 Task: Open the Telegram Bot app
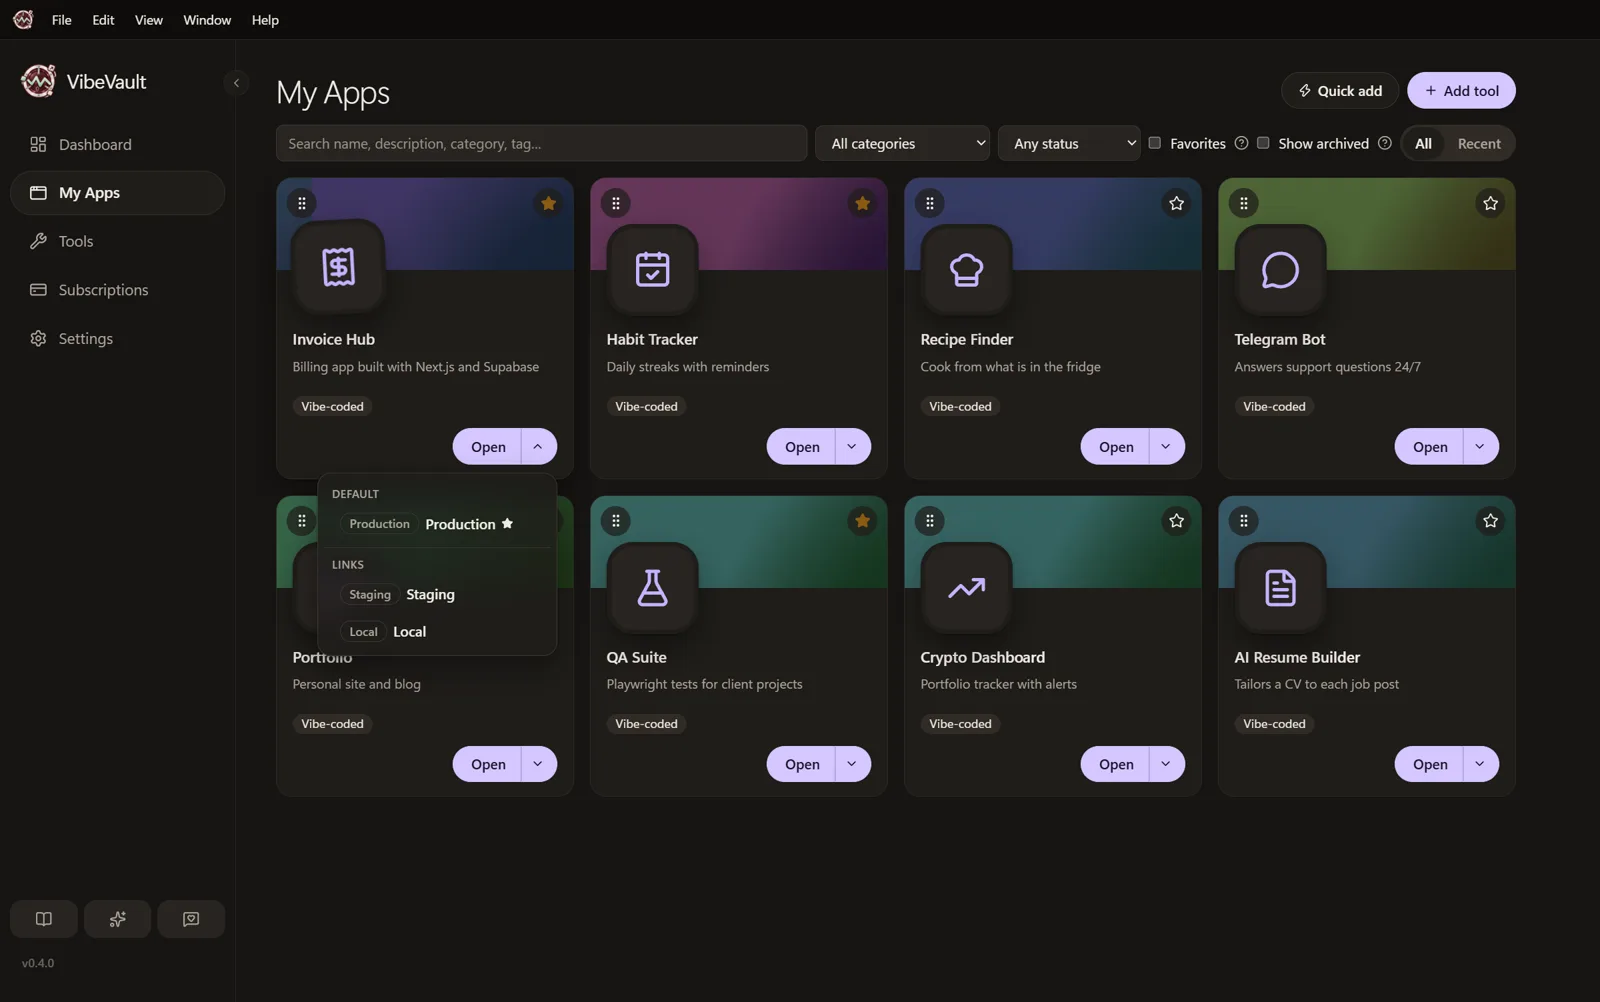[1429, 447]
